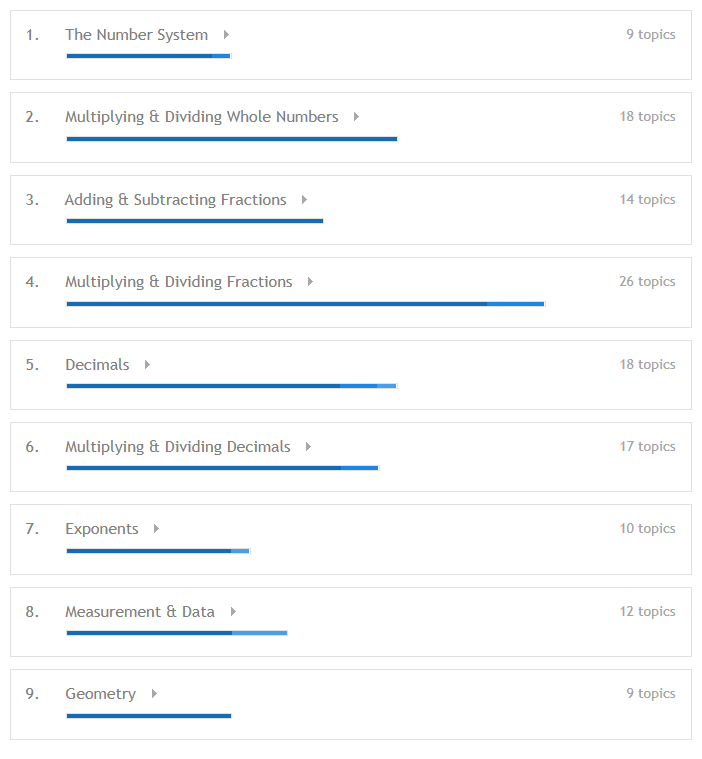Image resolution: width=702 pixels, height=759 pixels.
Task: Click the arrow beside Exponents
Action: click(156, 529)
